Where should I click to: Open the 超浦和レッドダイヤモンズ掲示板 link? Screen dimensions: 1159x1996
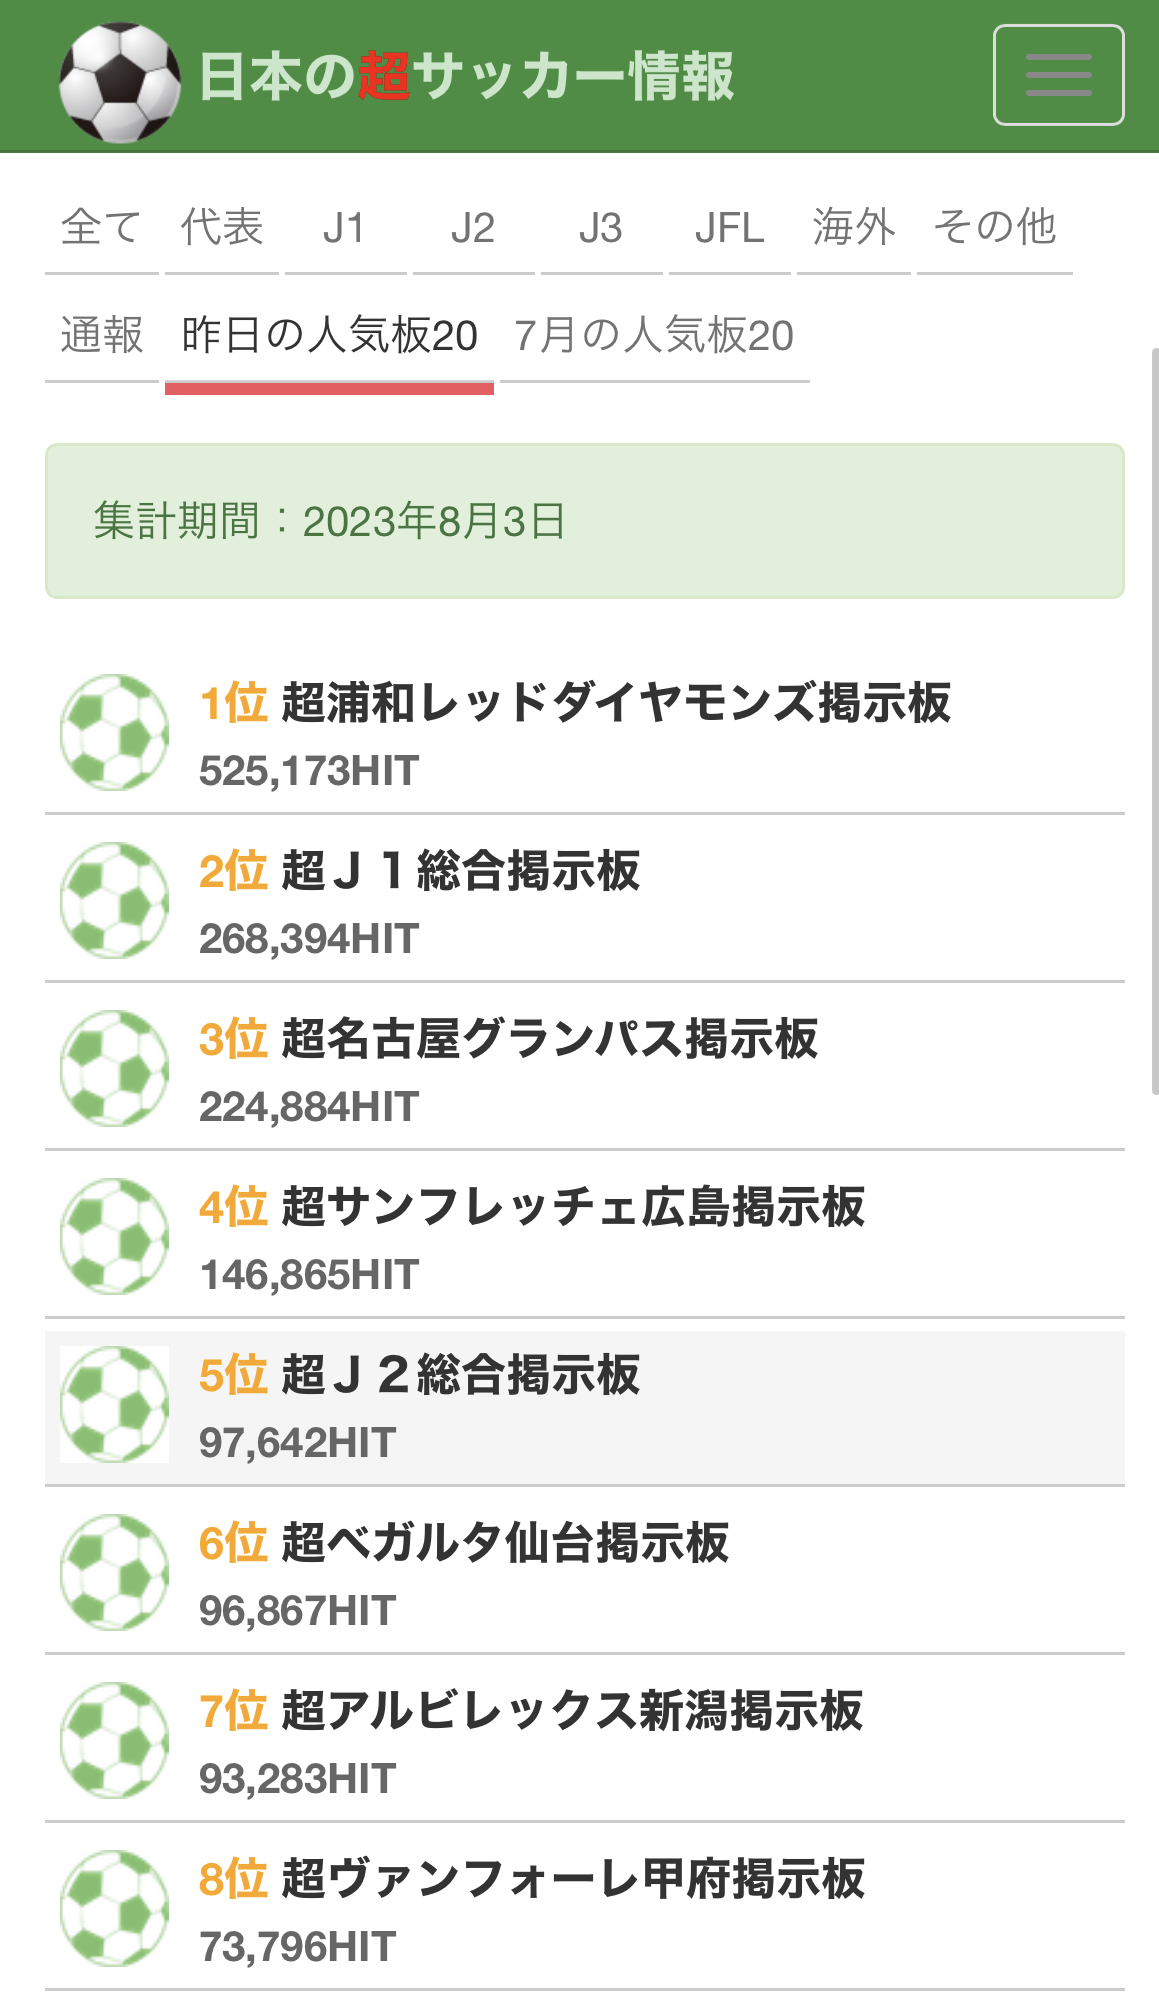coord(616,702)
